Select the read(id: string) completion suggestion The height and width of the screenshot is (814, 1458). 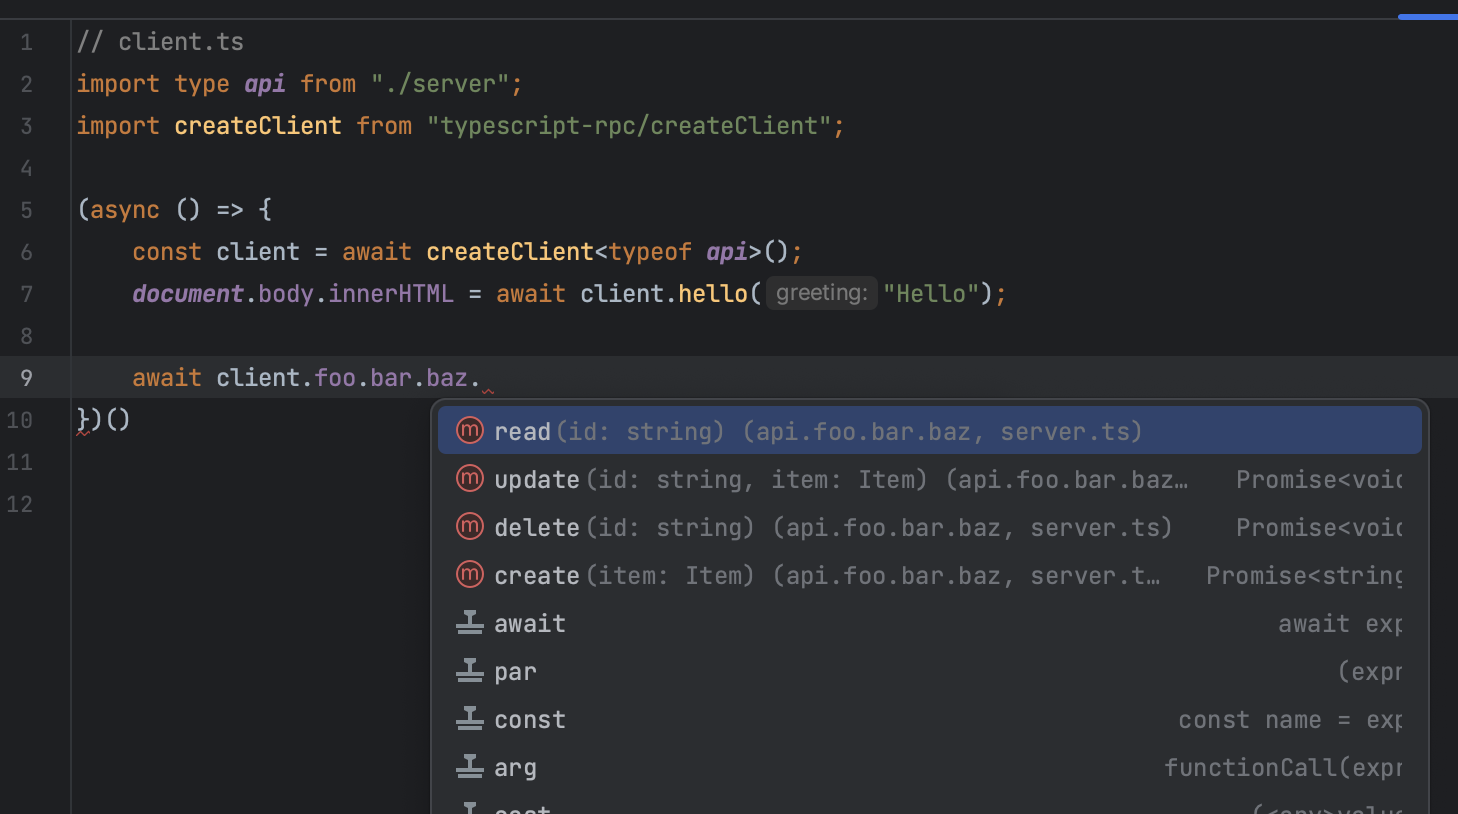pyautogui.click(x=929, y=431)
